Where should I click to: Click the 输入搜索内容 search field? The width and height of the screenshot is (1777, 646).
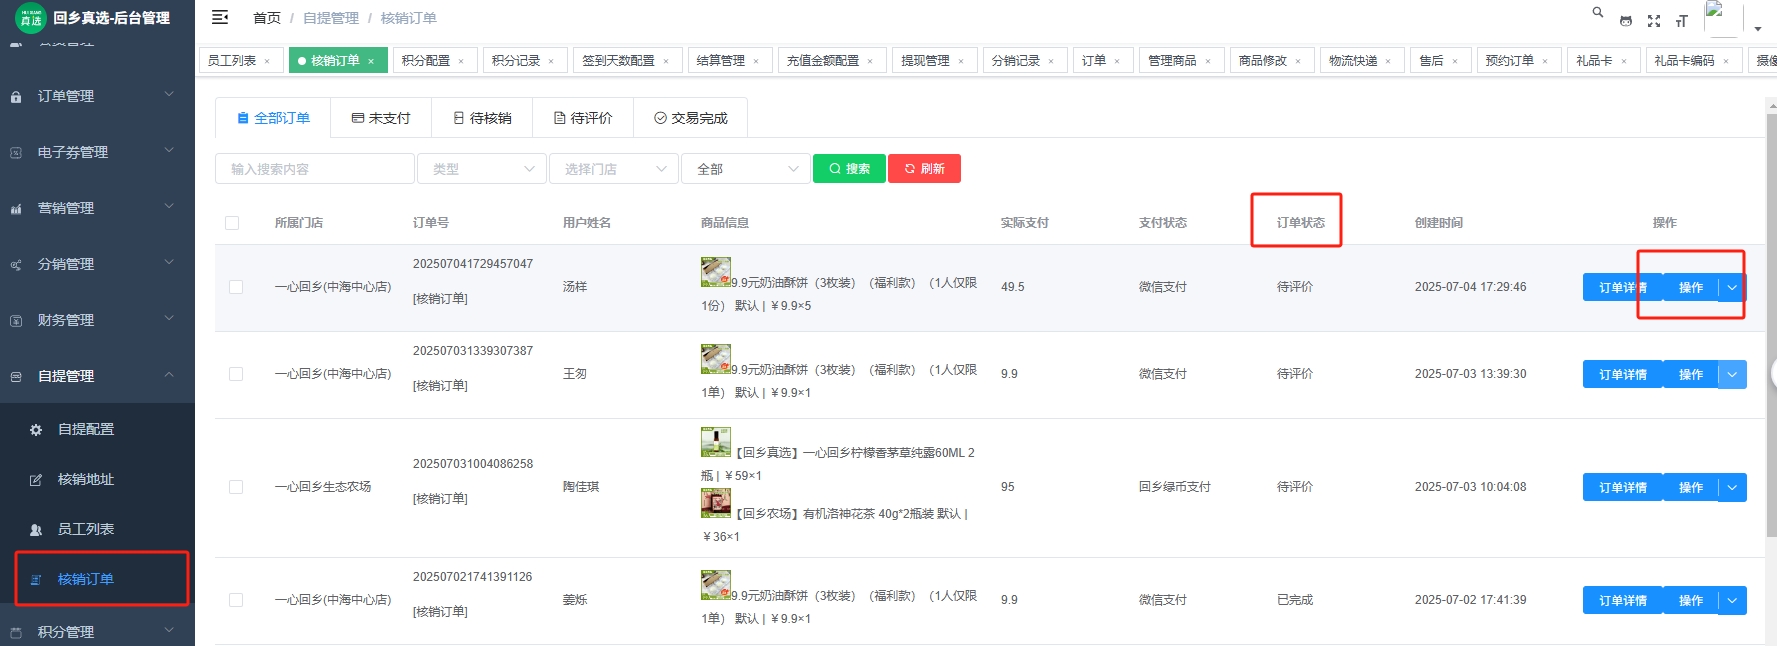tap(314, 169)
